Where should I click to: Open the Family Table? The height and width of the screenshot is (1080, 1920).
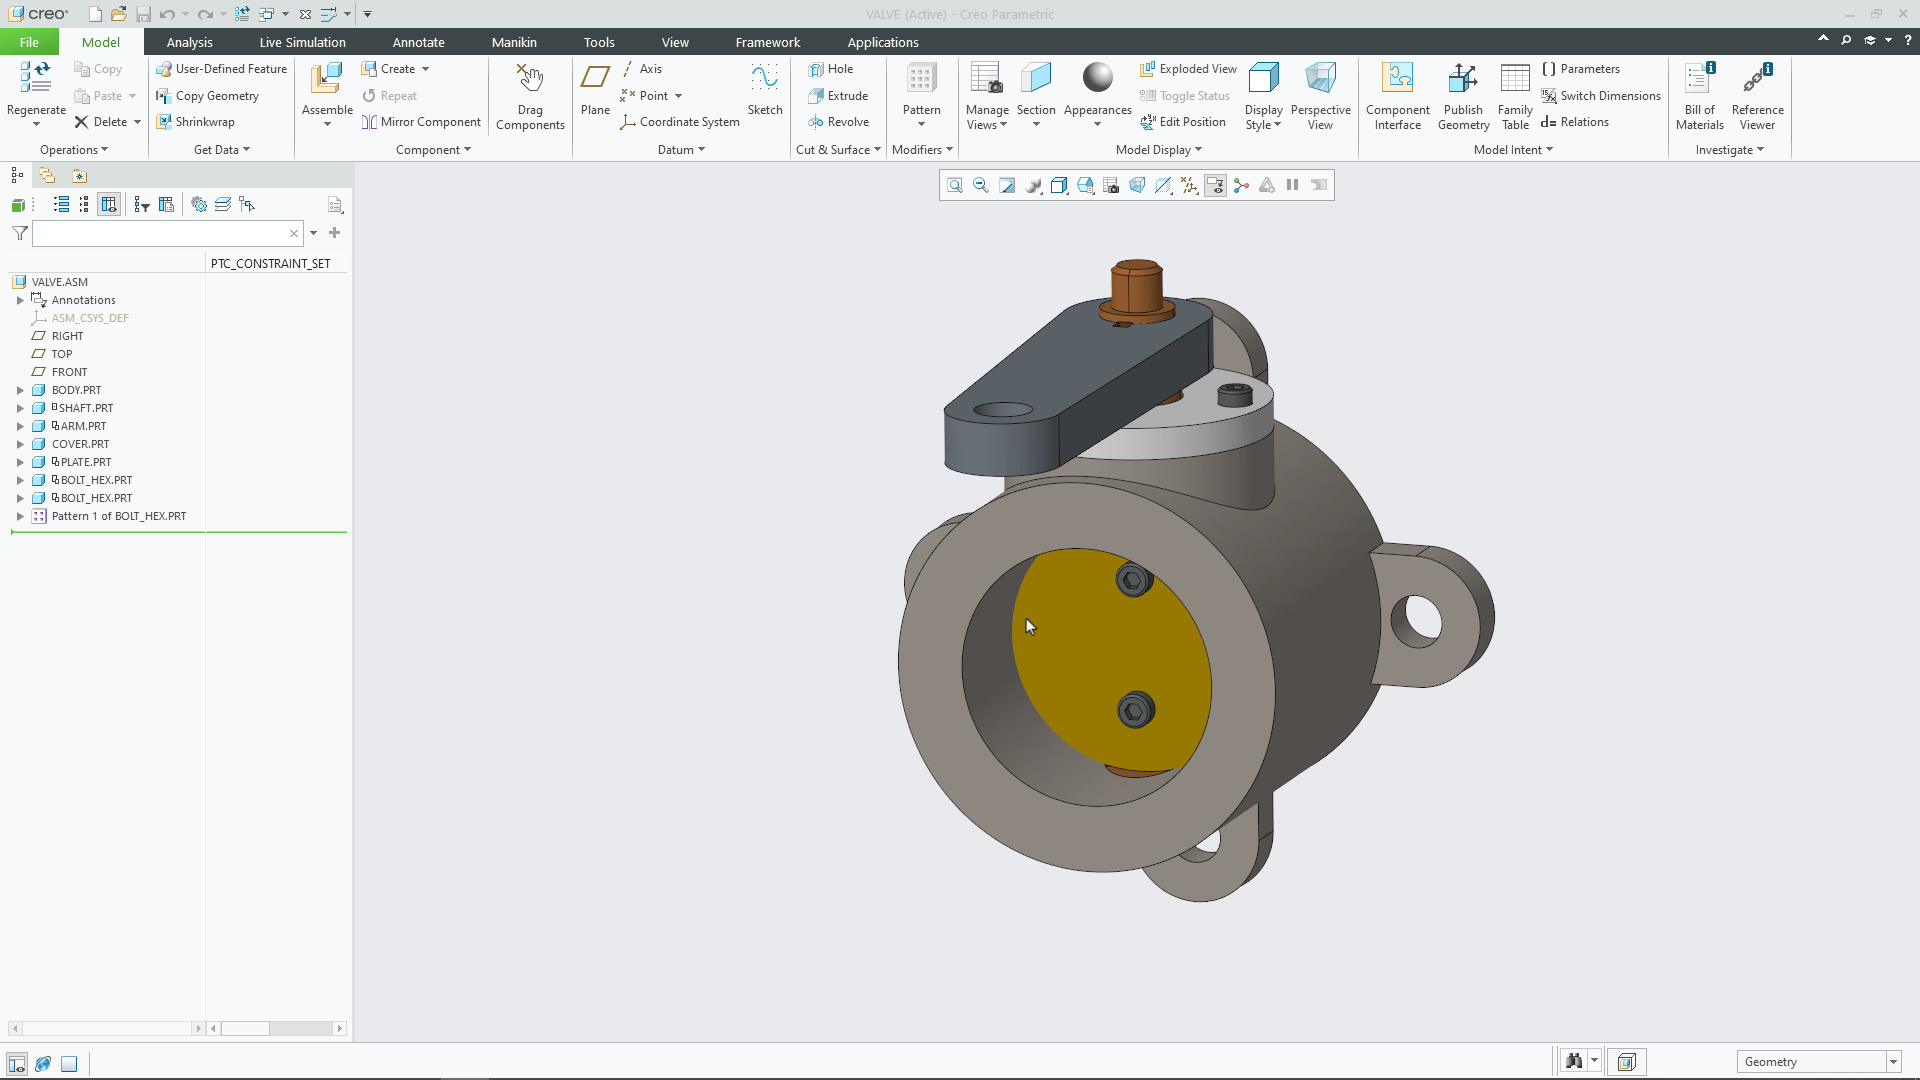click(1514, 95)
